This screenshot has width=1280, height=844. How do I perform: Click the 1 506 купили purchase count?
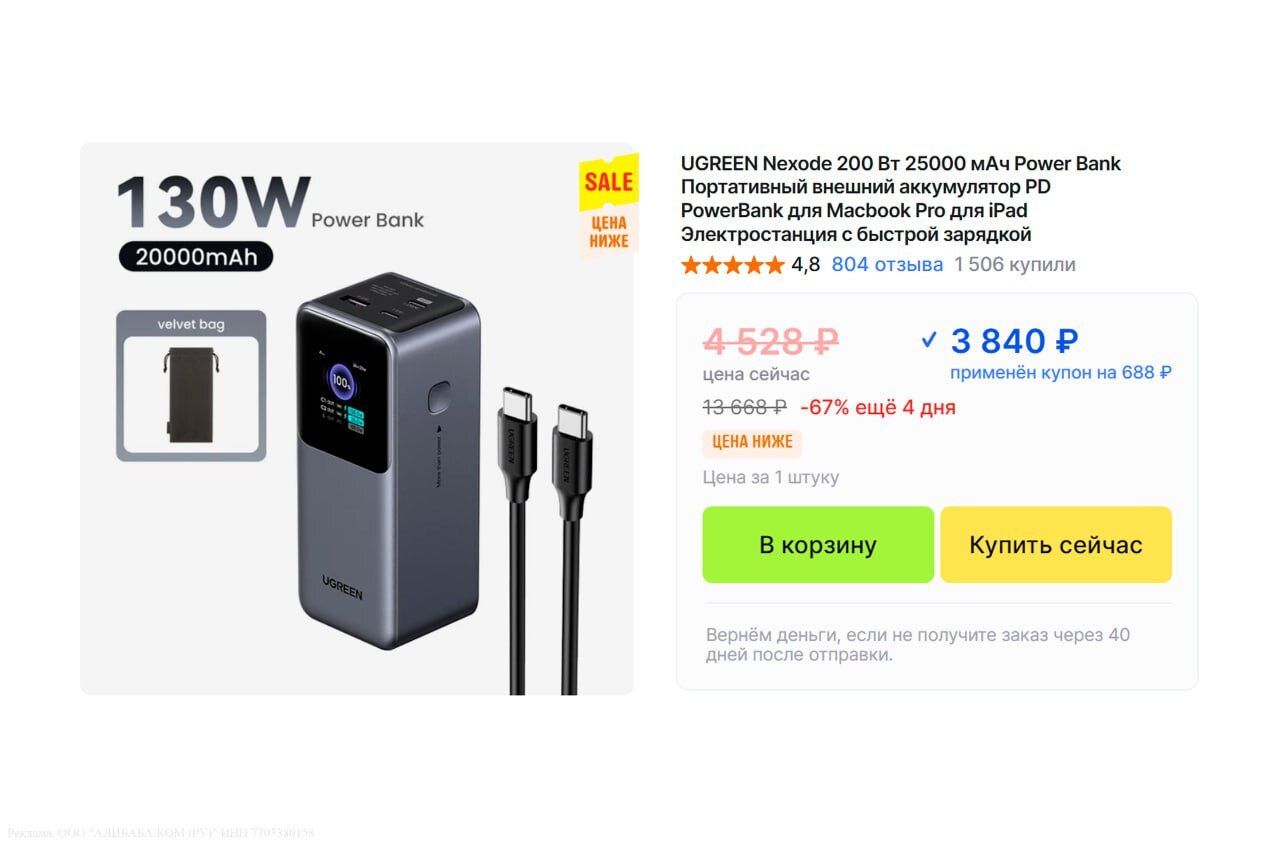(1015, 265)
